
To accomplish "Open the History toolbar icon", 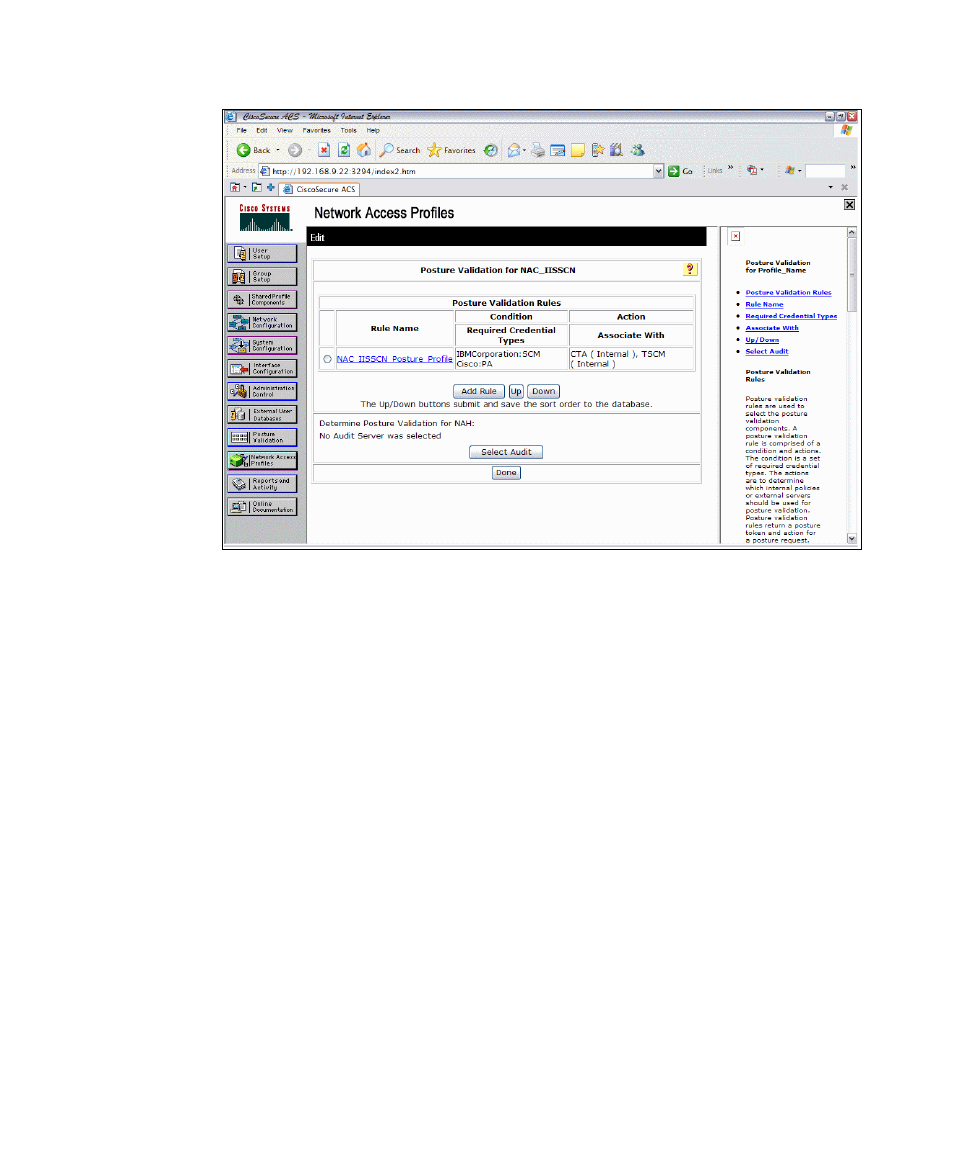I will [491, 150].
